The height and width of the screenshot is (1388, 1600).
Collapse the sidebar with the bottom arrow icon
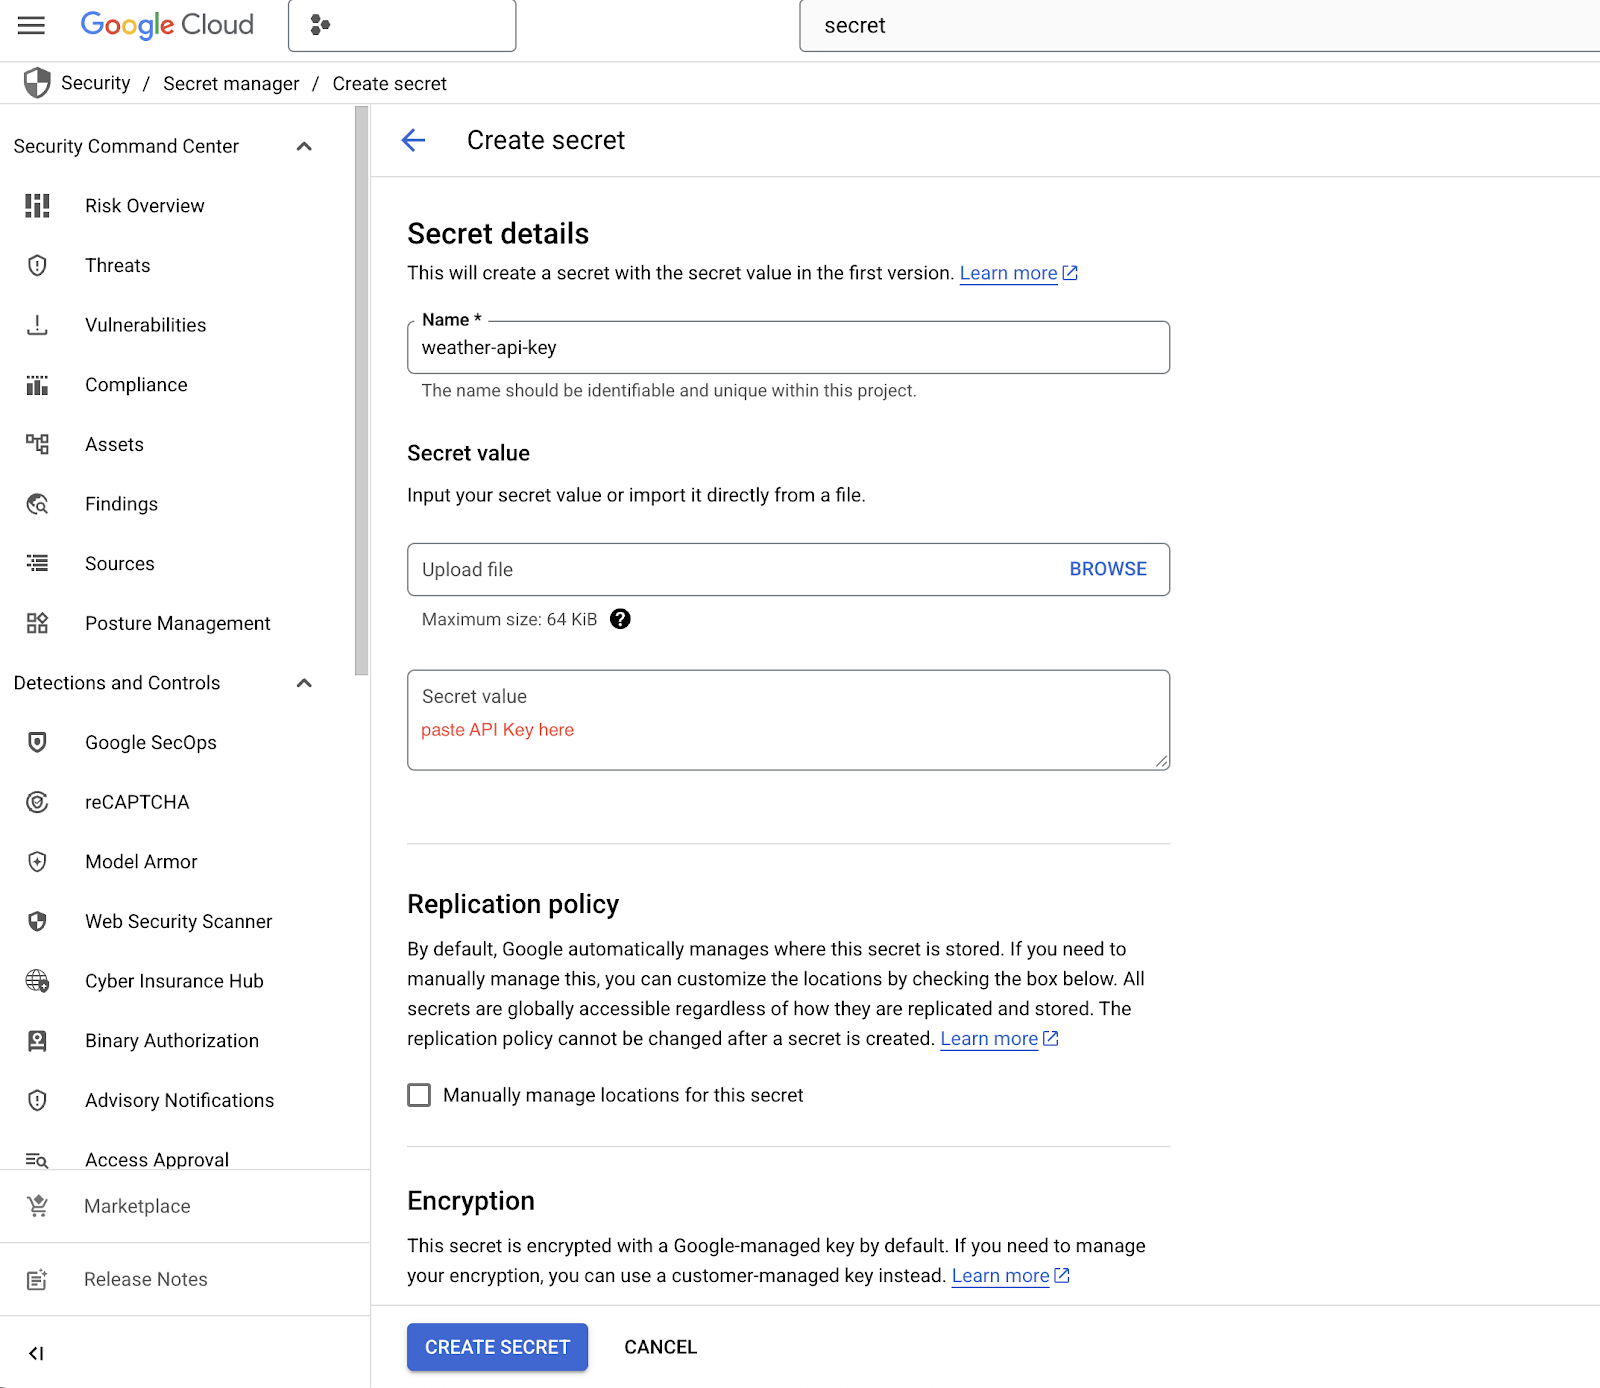tap(36, 1353)
